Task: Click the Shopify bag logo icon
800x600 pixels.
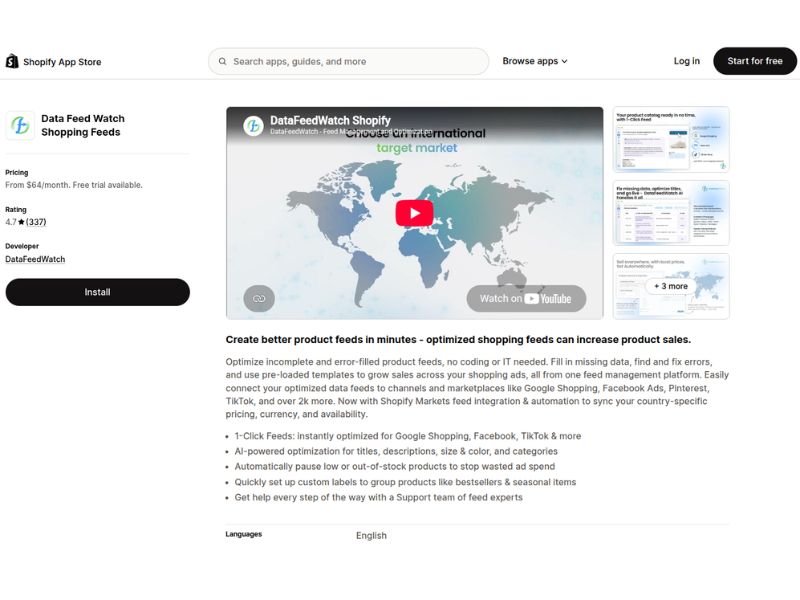Action: click(x=12, y=61)
